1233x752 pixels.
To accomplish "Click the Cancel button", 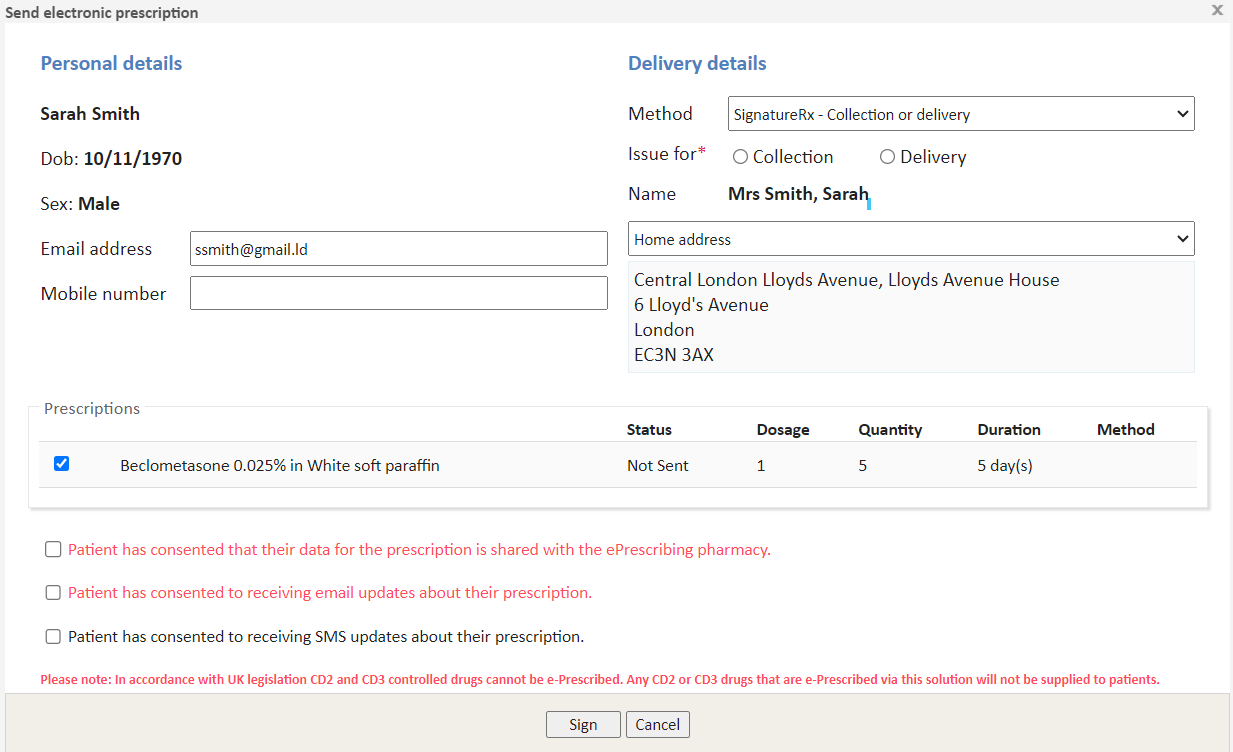I will (x=657, y=725).
